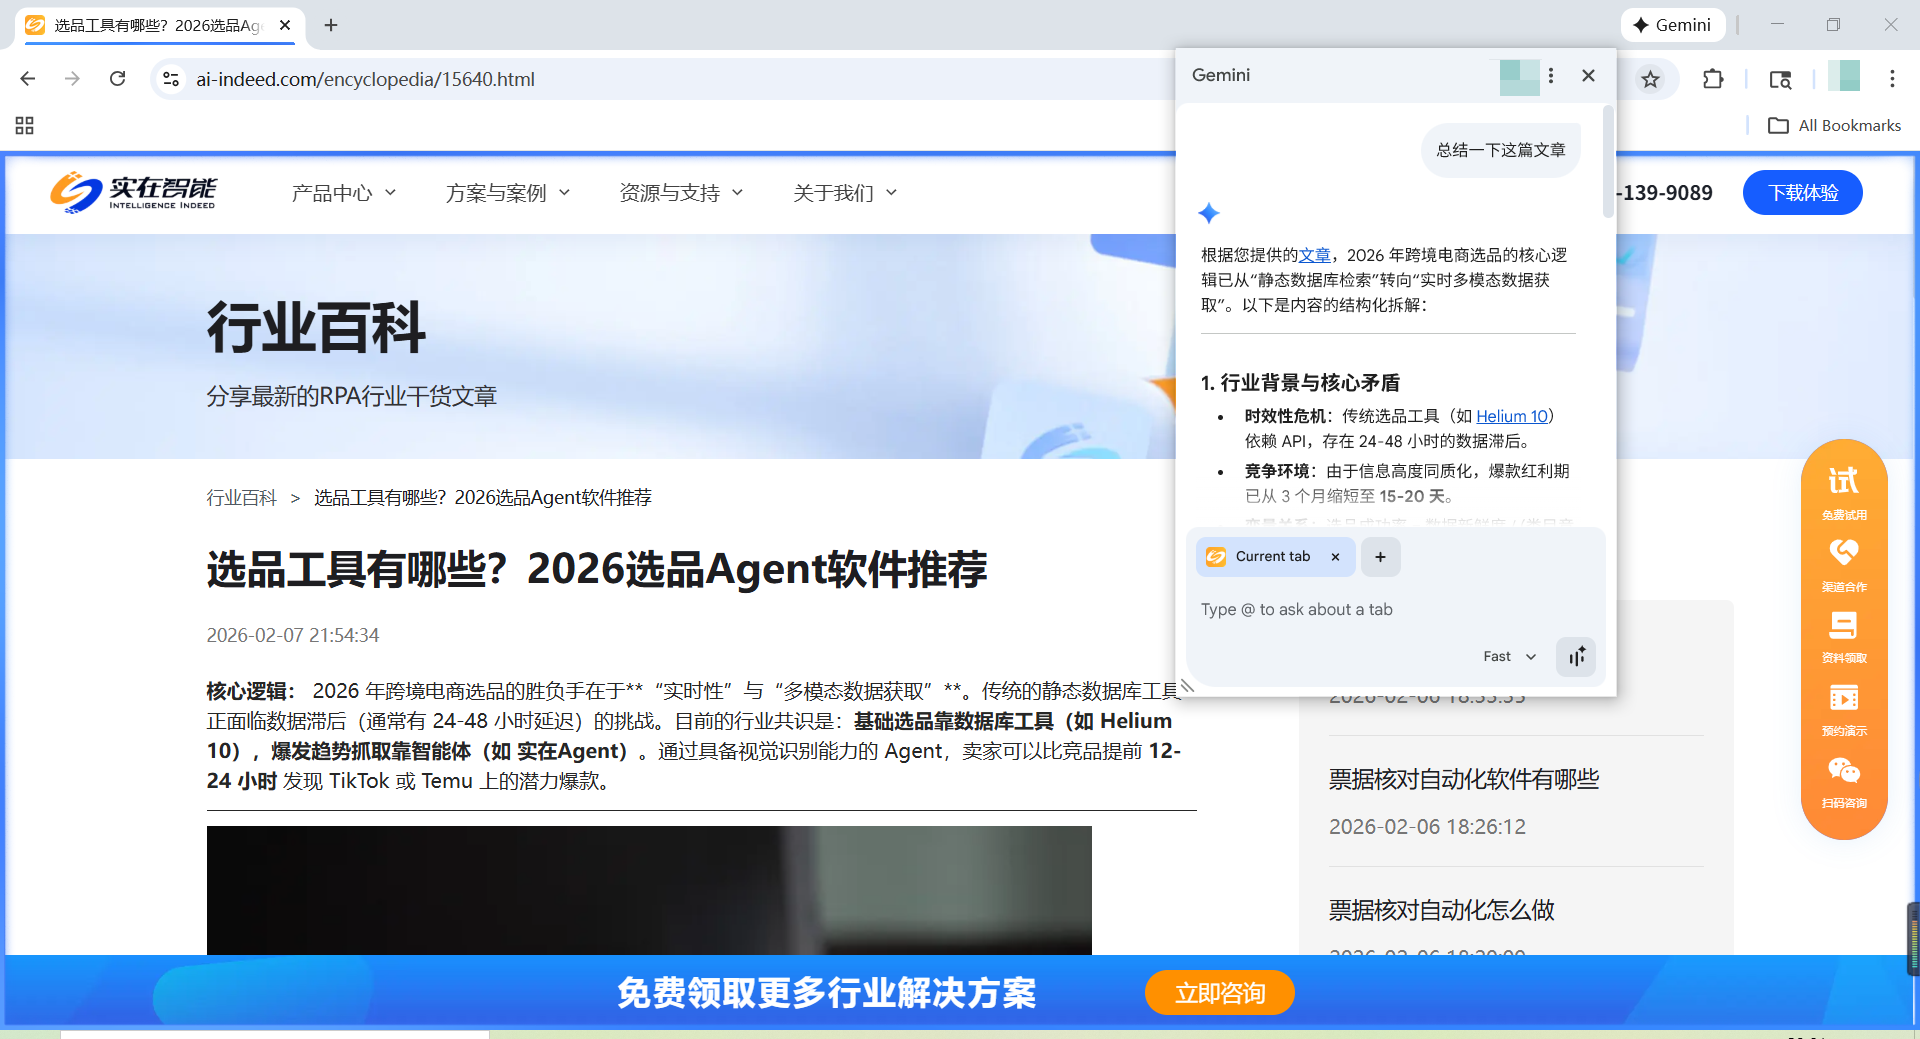Click the 免费试用 floating sidebar icon
This screenshot has height=1039, width=1920.
tap(1844, 492)
